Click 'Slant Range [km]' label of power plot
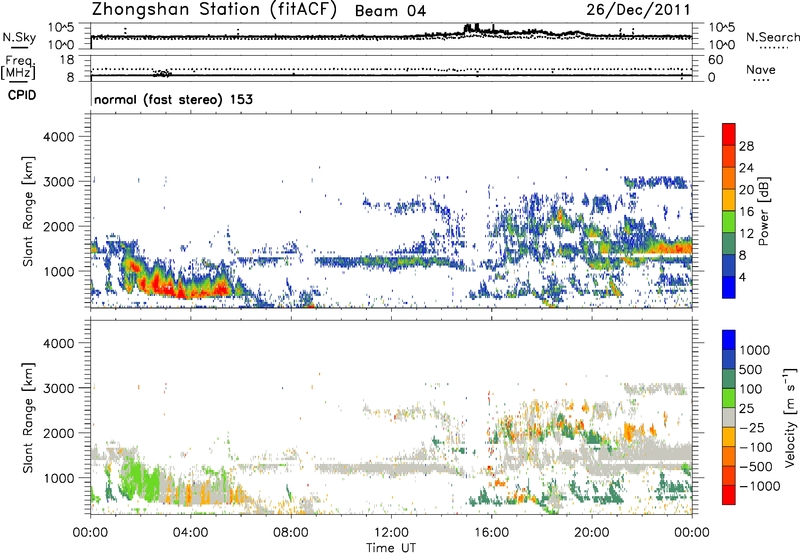Viewport: 800px width, 554px height. [28, 211]
